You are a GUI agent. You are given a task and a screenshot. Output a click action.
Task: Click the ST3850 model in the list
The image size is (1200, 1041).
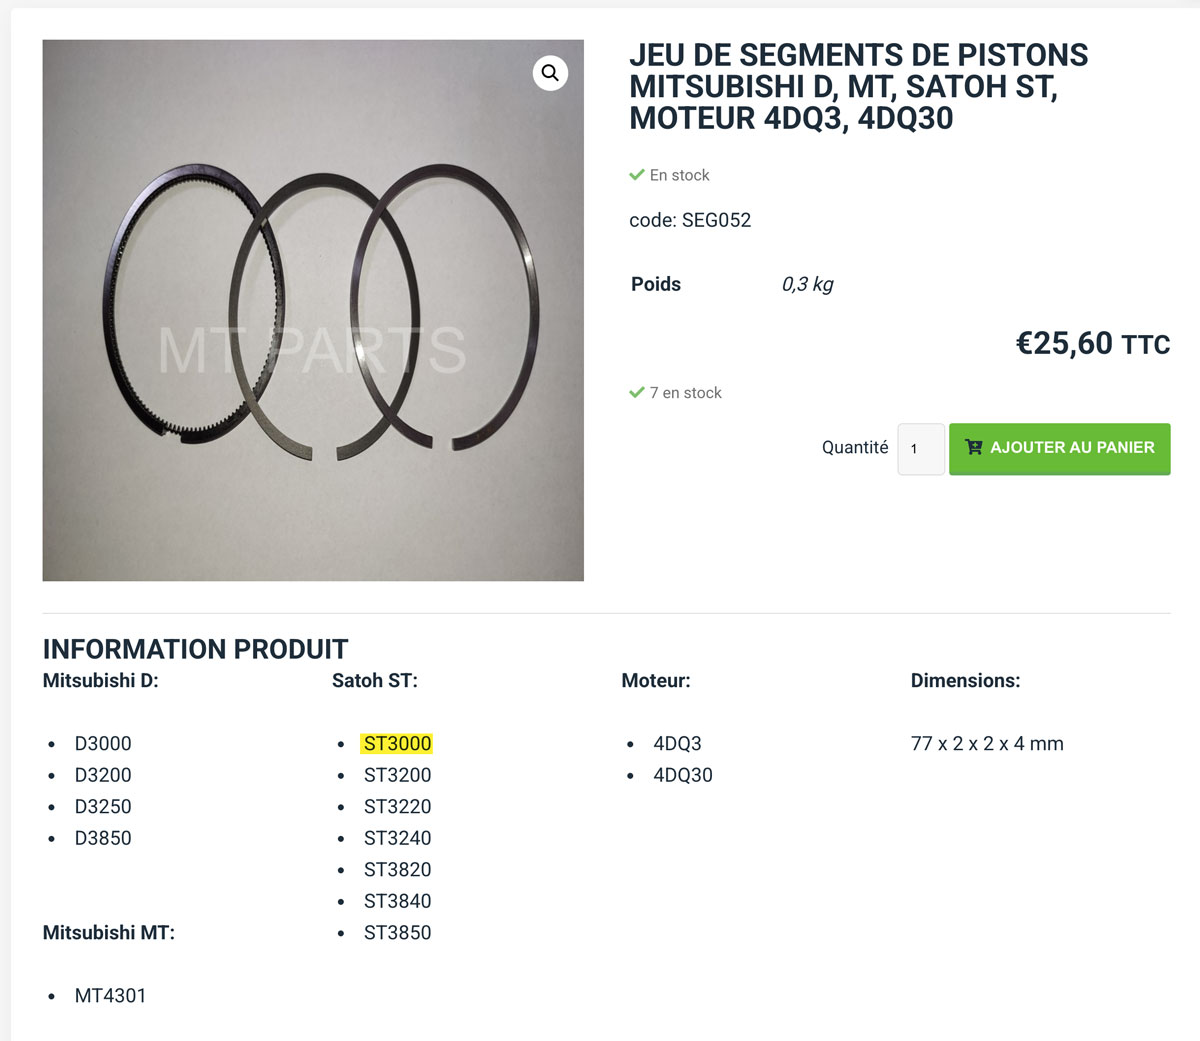coord(397,933)
